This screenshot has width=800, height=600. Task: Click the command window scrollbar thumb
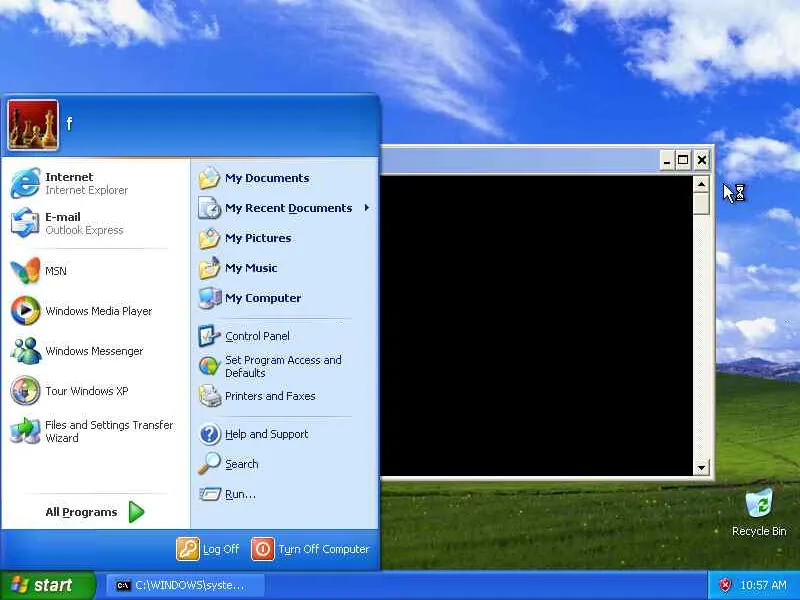pos(702,204)
